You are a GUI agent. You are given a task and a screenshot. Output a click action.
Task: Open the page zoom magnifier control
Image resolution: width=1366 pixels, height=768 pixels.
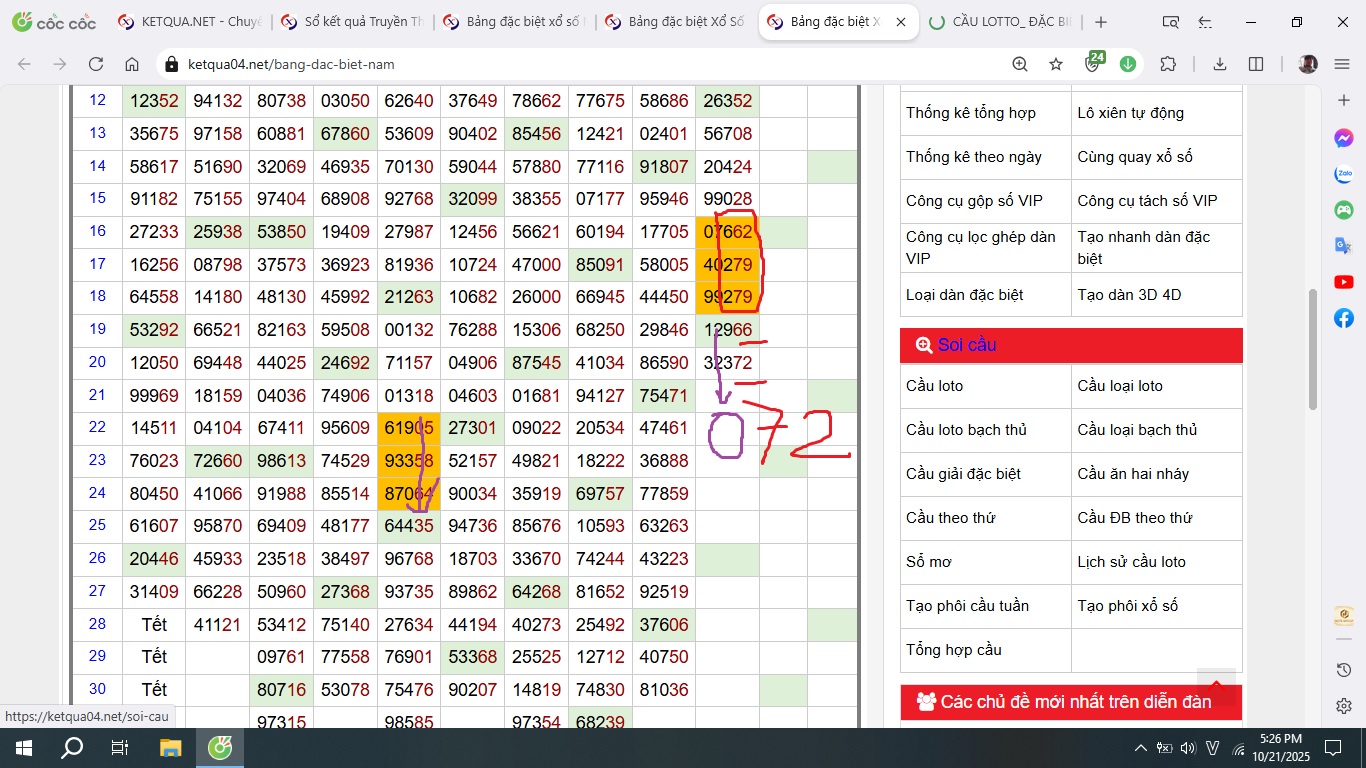coord(1020,64)
